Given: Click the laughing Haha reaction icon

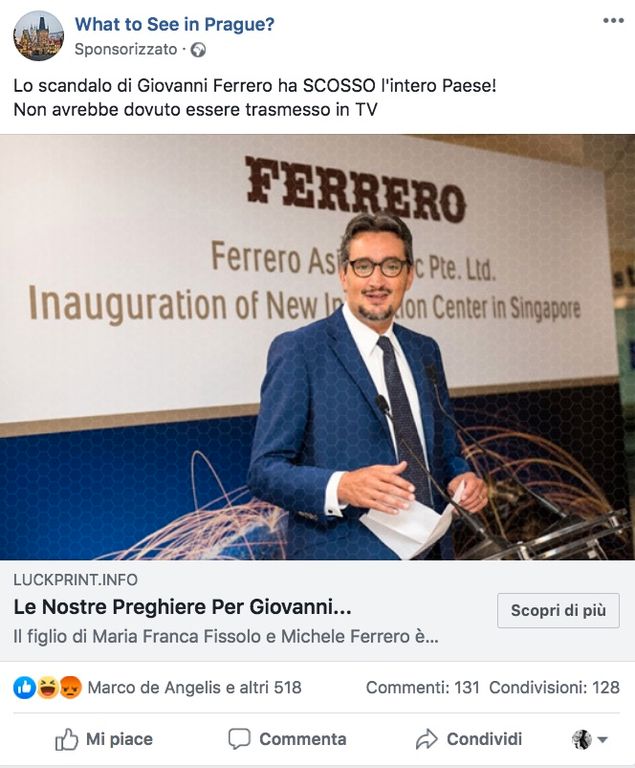Looking at the screenshot, I should click(48, 688).
